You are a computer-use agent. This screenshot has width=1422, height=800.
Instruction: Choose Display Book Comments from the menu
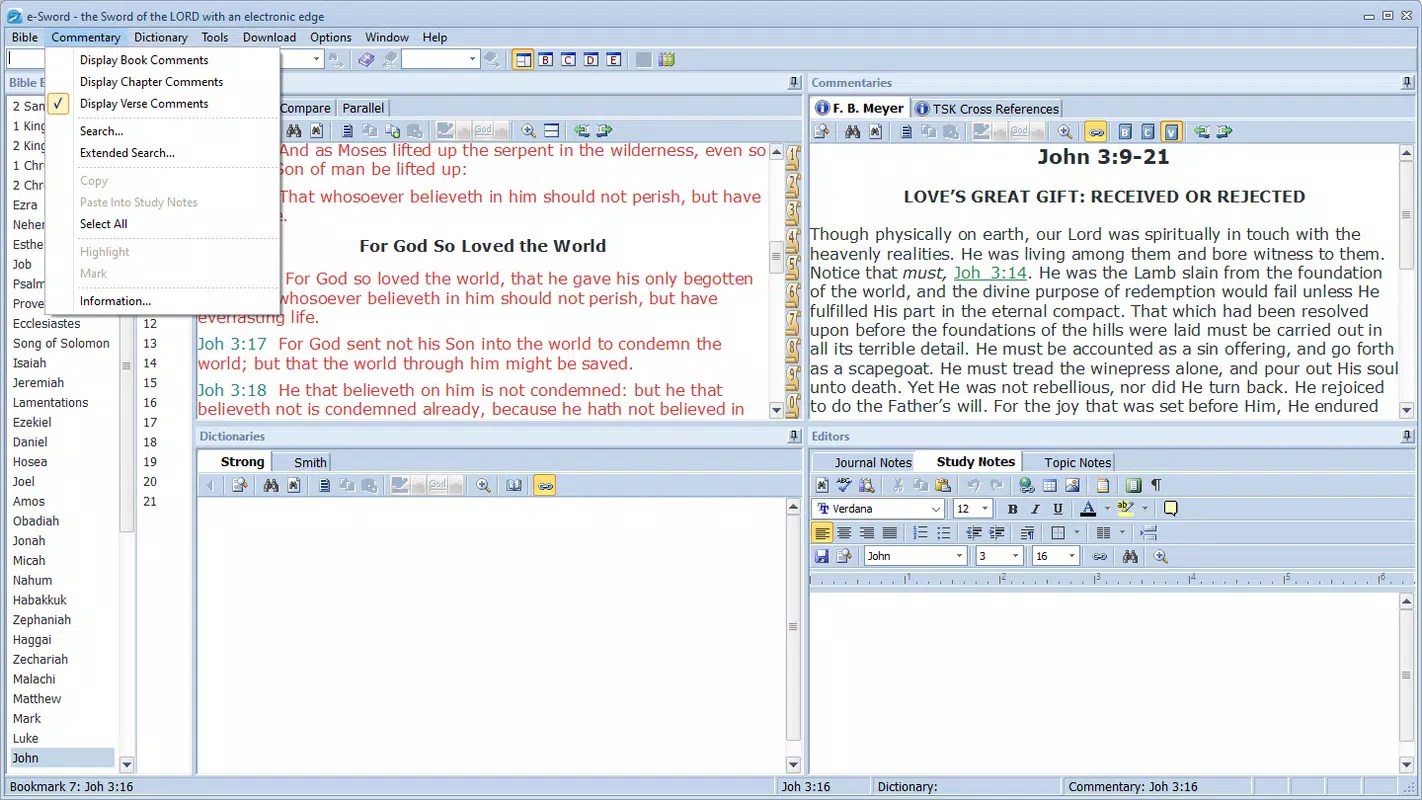(144, 60)
